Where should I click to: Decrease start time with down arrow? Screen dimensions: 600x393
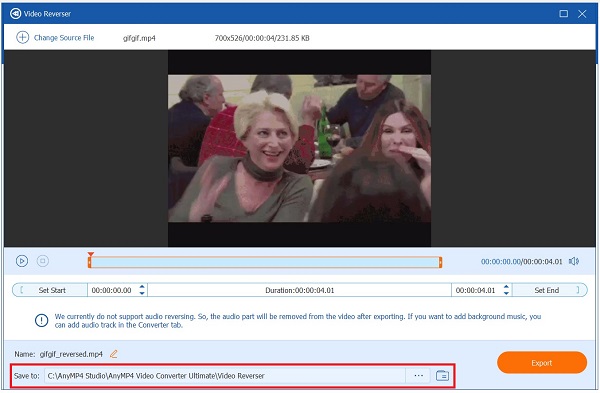point(142,293)
